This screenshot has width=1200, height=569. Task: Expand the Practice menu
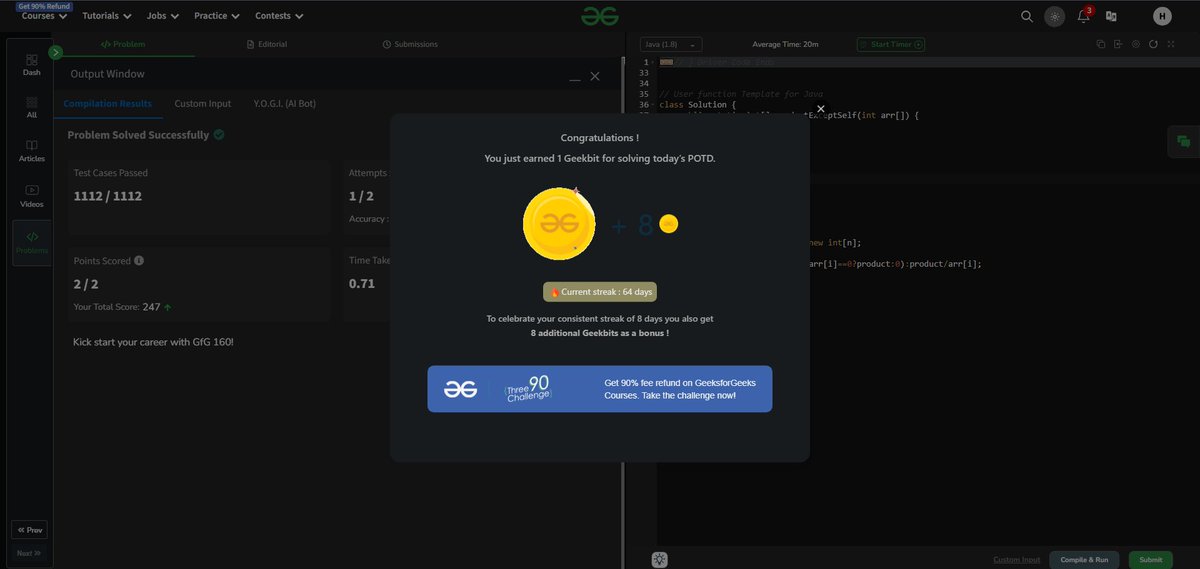click(217, 16)
